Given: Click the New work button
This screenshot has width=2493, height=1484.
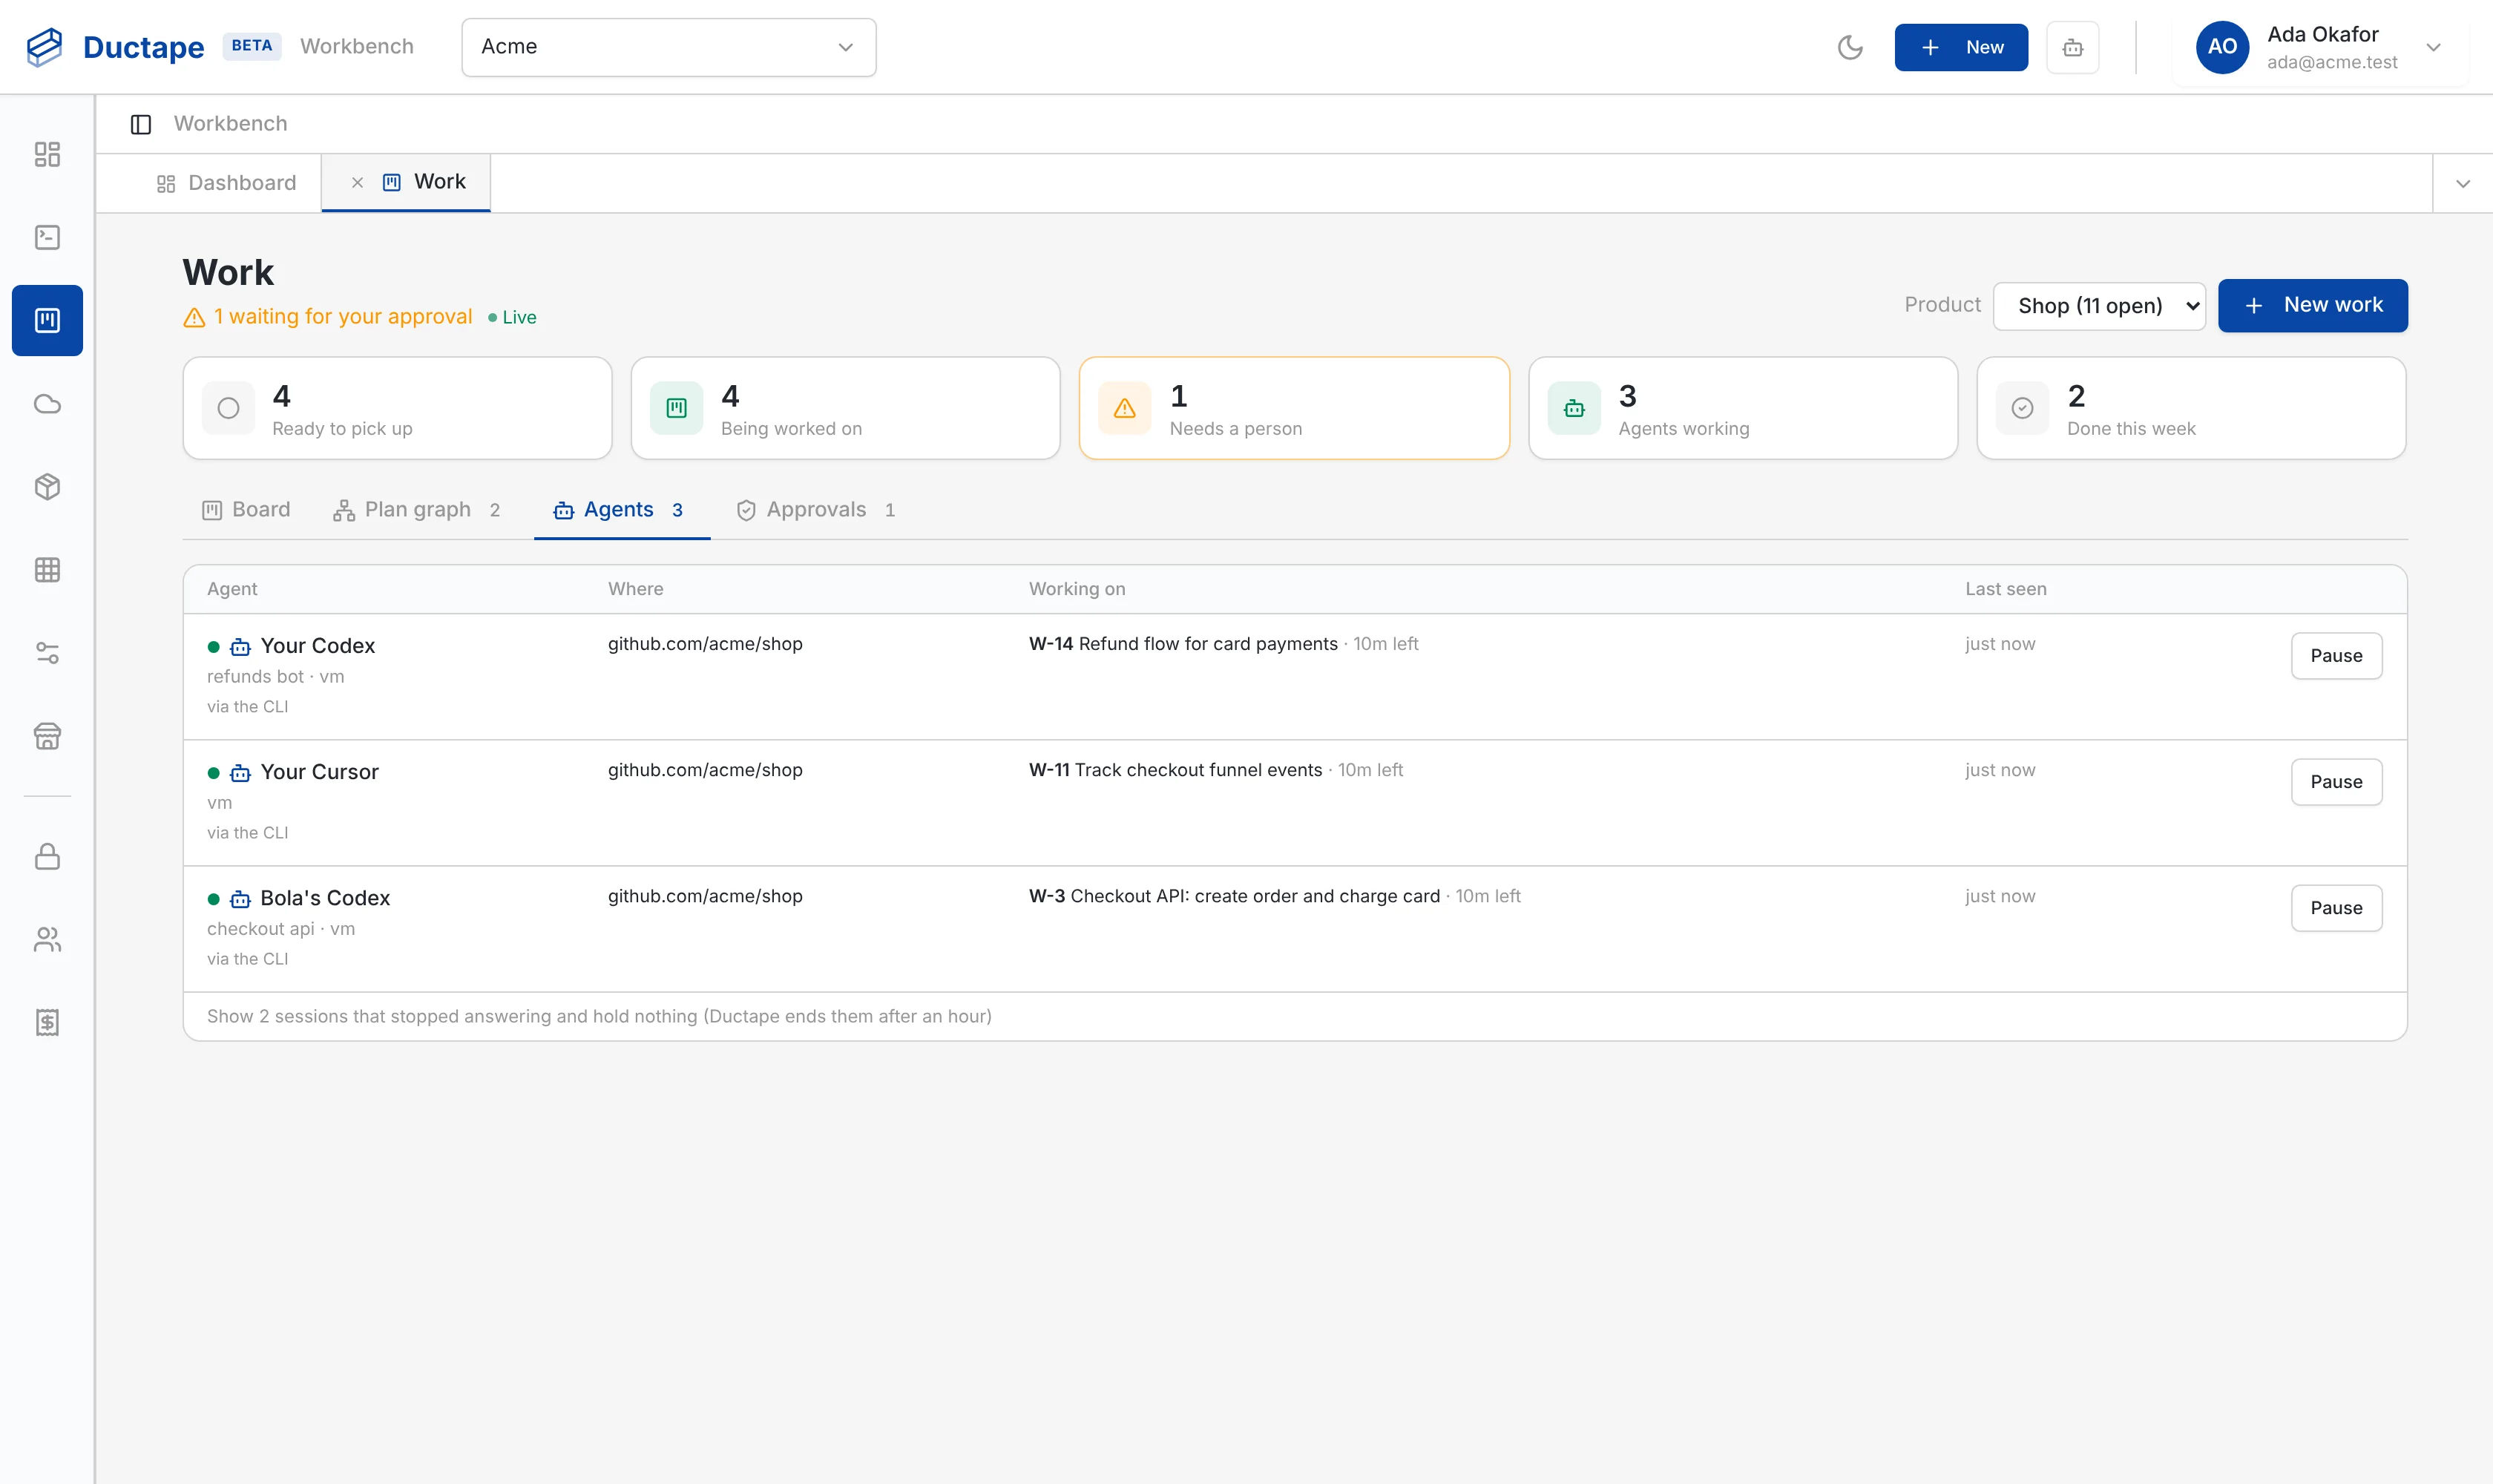Looking at the screenshot, I should (2312, 305).
